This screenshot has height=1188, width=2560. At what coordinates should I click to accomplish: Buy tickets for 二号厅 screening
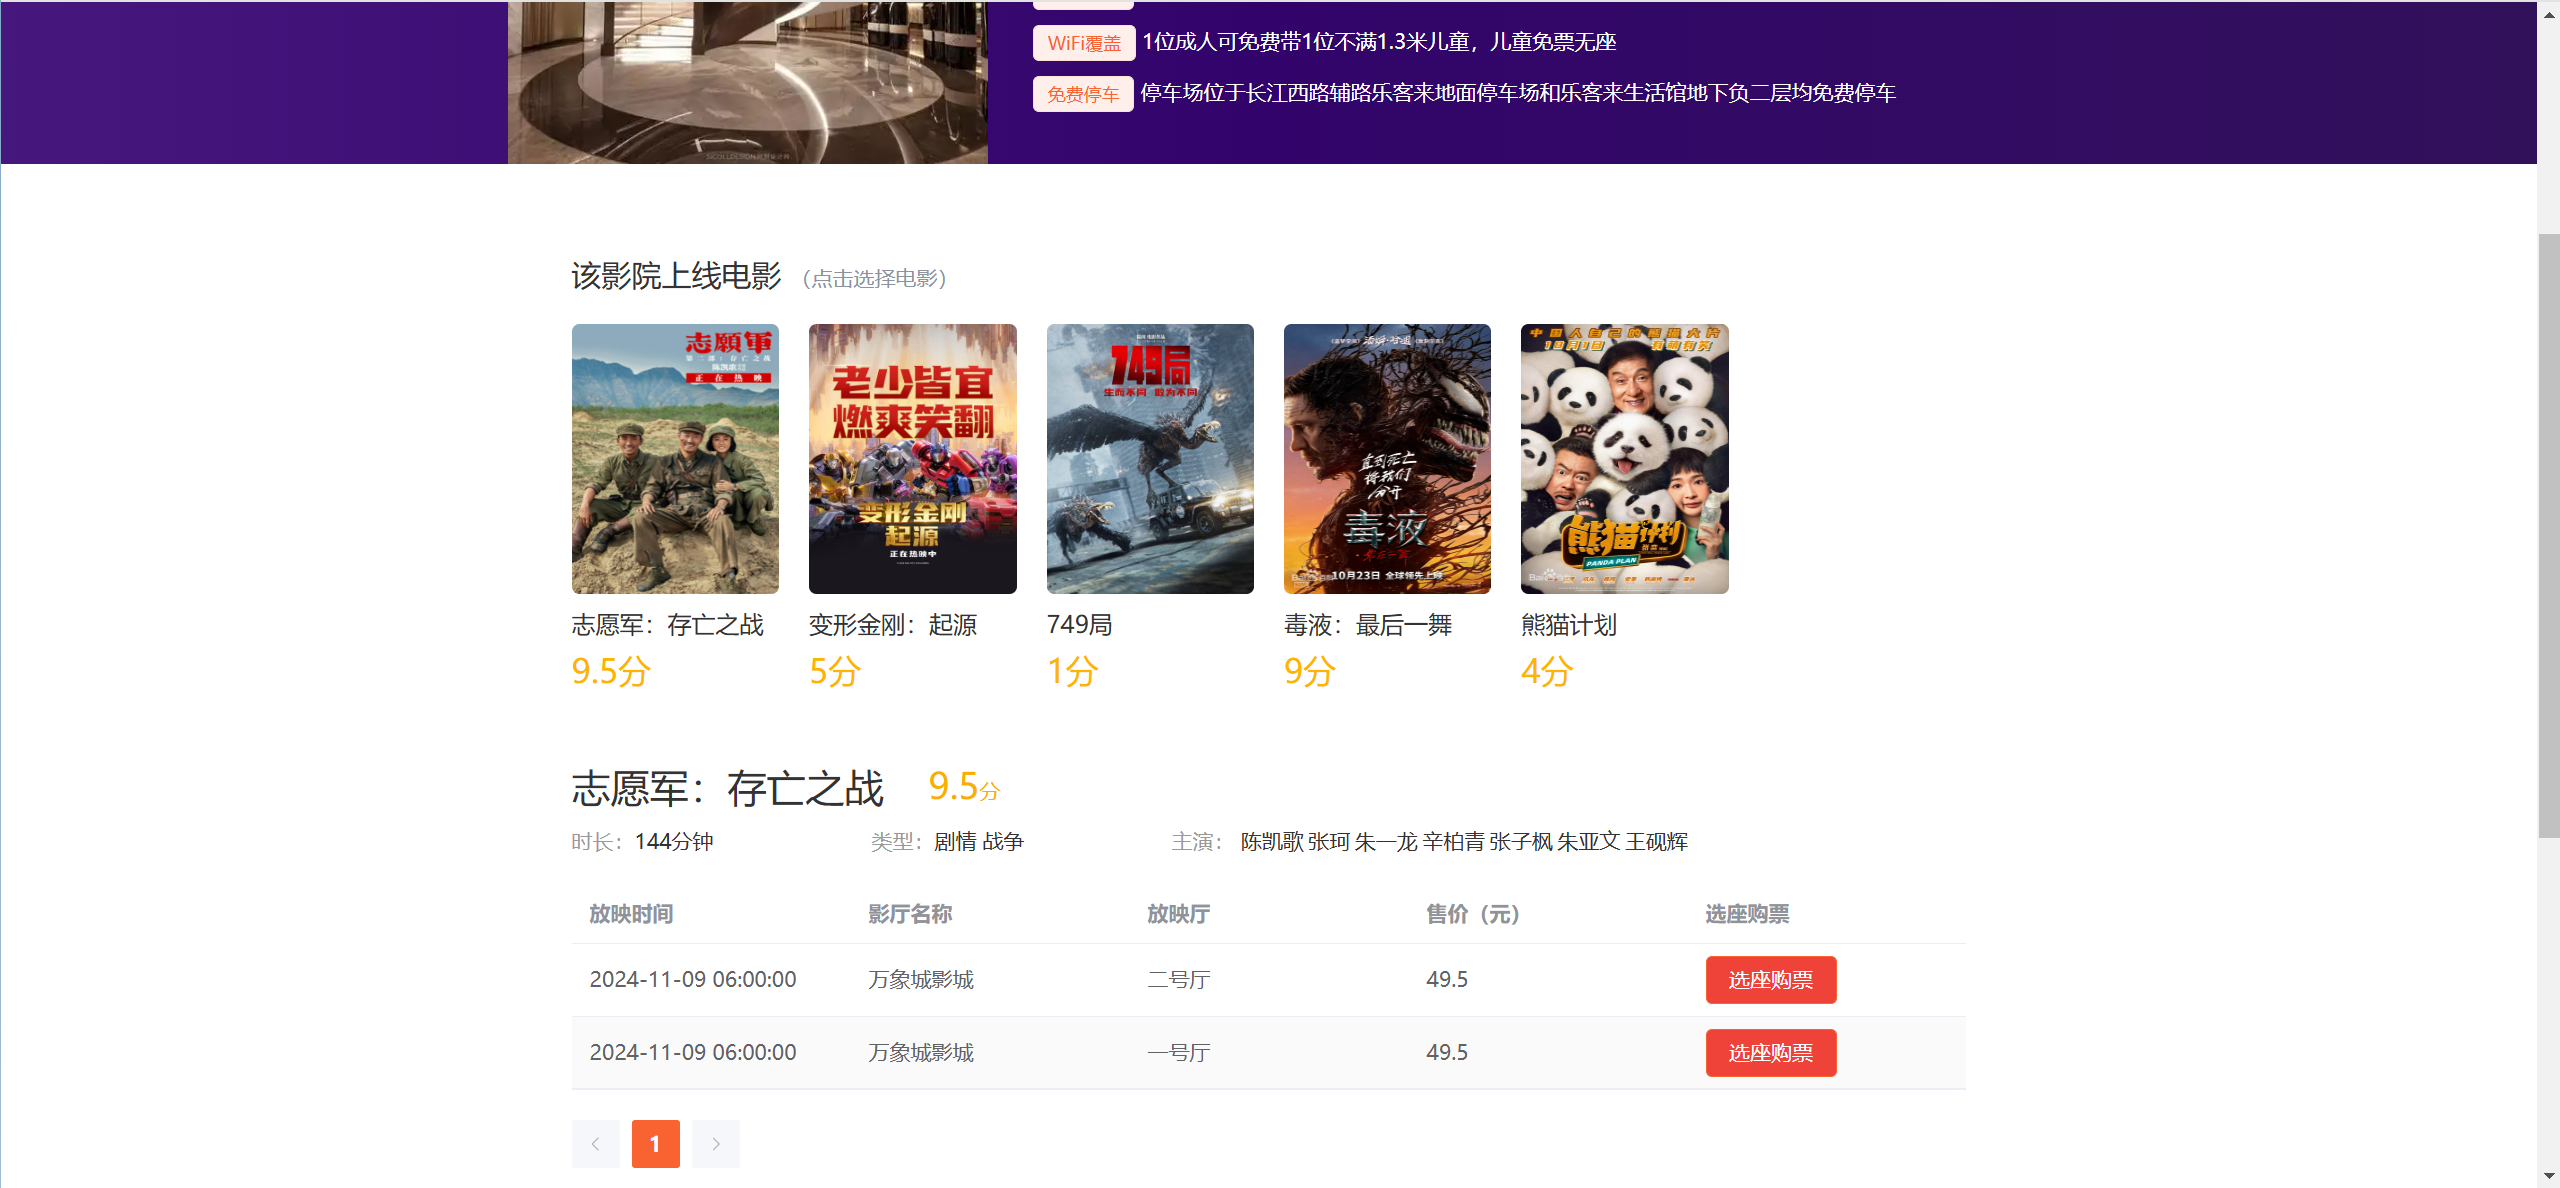(x=1770, y=980)
